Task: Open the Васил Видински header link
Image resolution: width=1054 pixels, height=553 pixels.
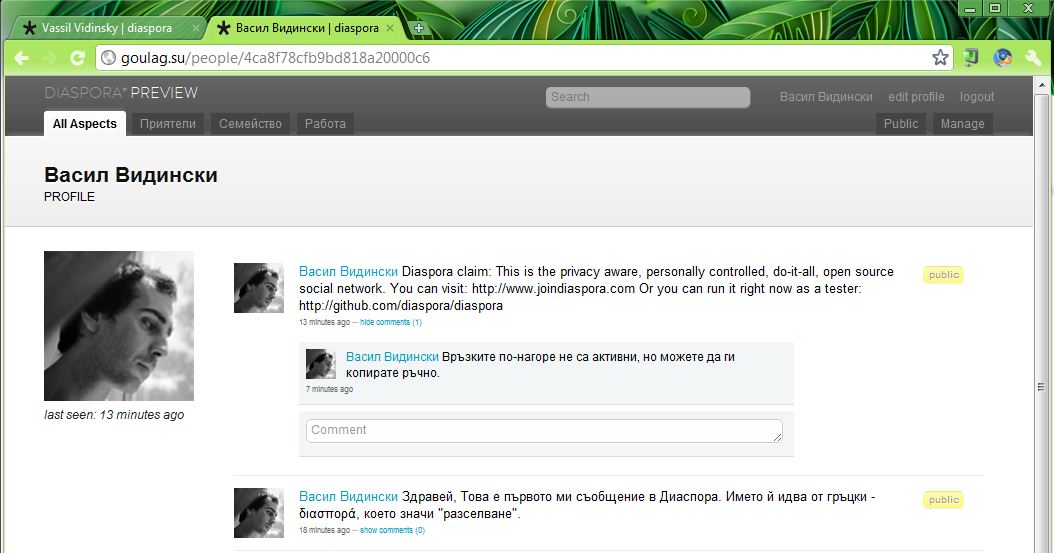Action: [826, 97]
